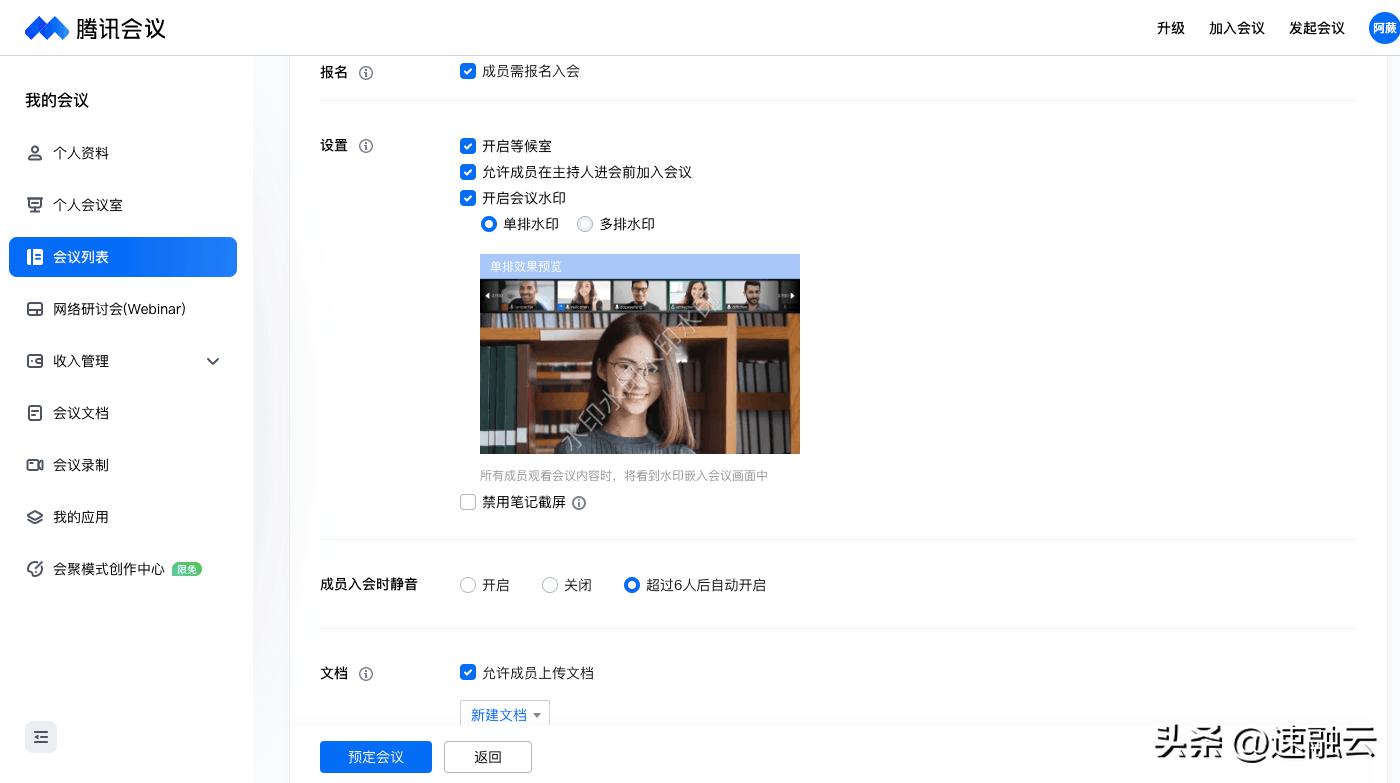The width and height of the screenshot is (1400, 783).
Task: Click the 返回 button
Action: click(x=488, y=757)
